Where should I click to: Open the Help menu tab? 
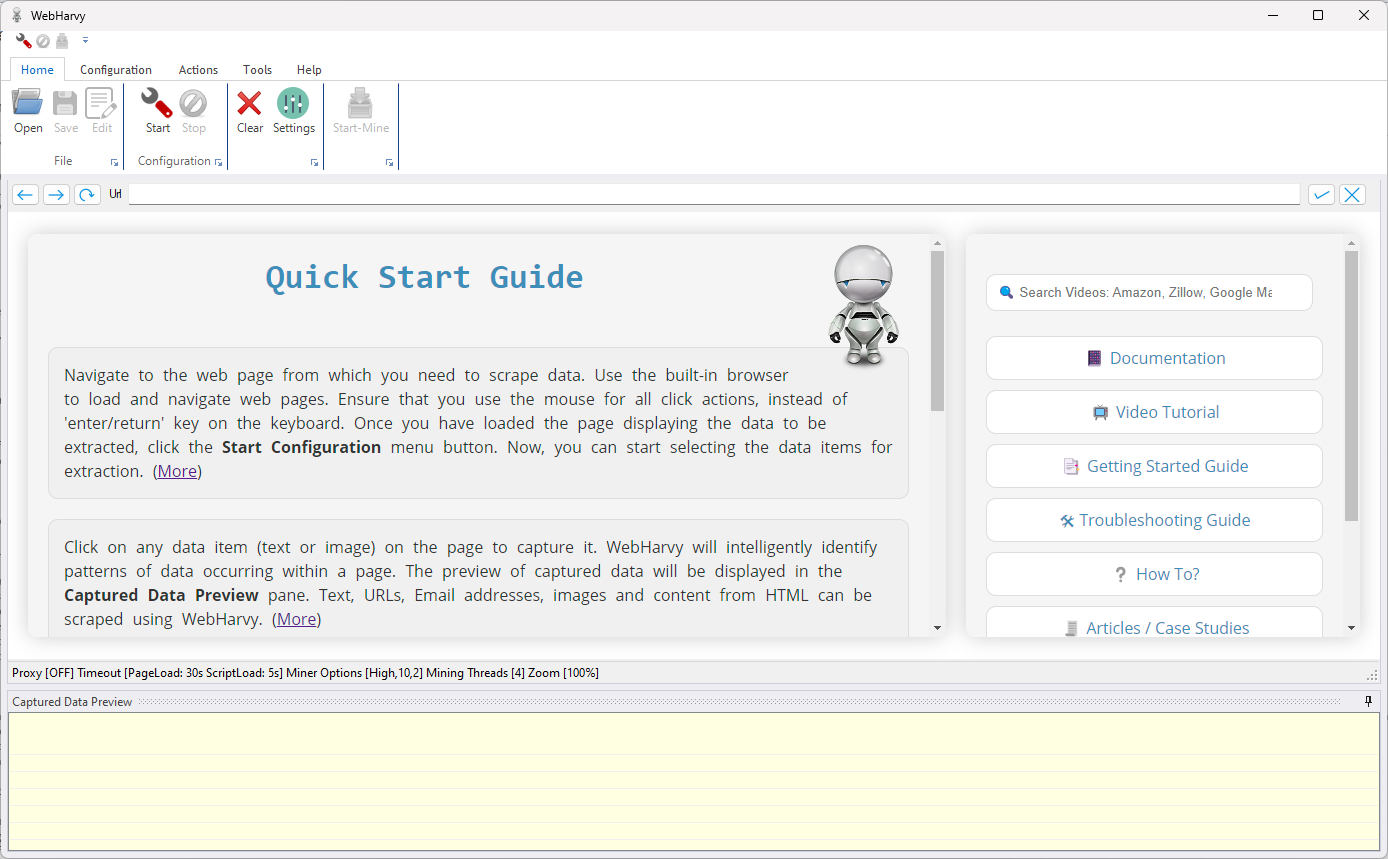pyautogui.click(x=309, y=69)
